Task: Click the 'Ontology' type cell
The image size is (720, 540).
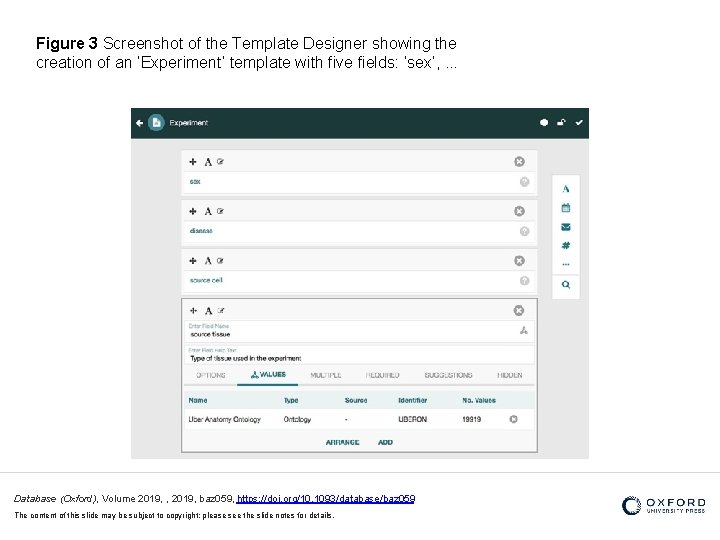Action: click(x=297, y=419)
